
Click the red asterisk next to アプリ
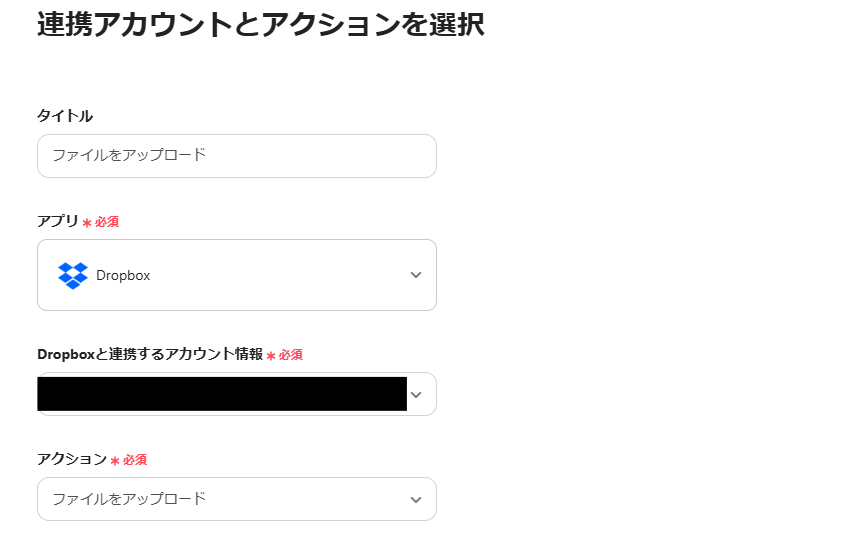point(87,223)
